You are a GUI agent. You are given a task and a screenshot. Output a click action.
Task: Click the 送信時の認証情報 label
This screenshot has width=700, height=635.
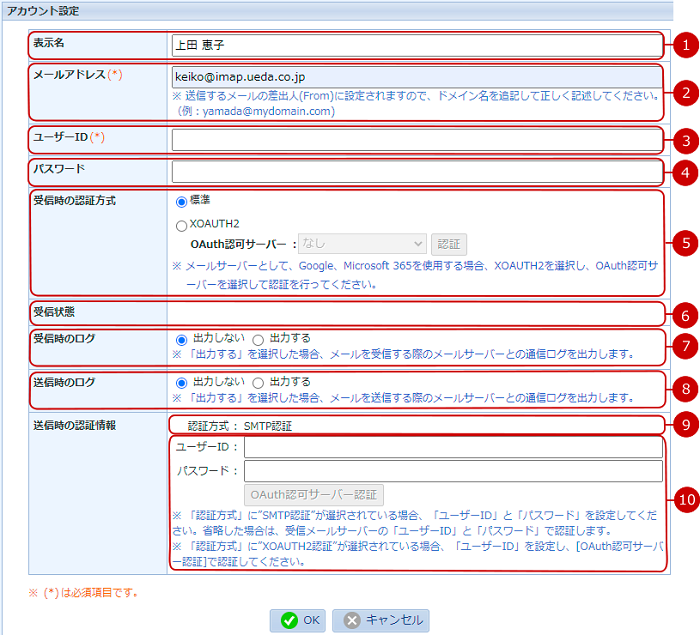click(75, 425)
